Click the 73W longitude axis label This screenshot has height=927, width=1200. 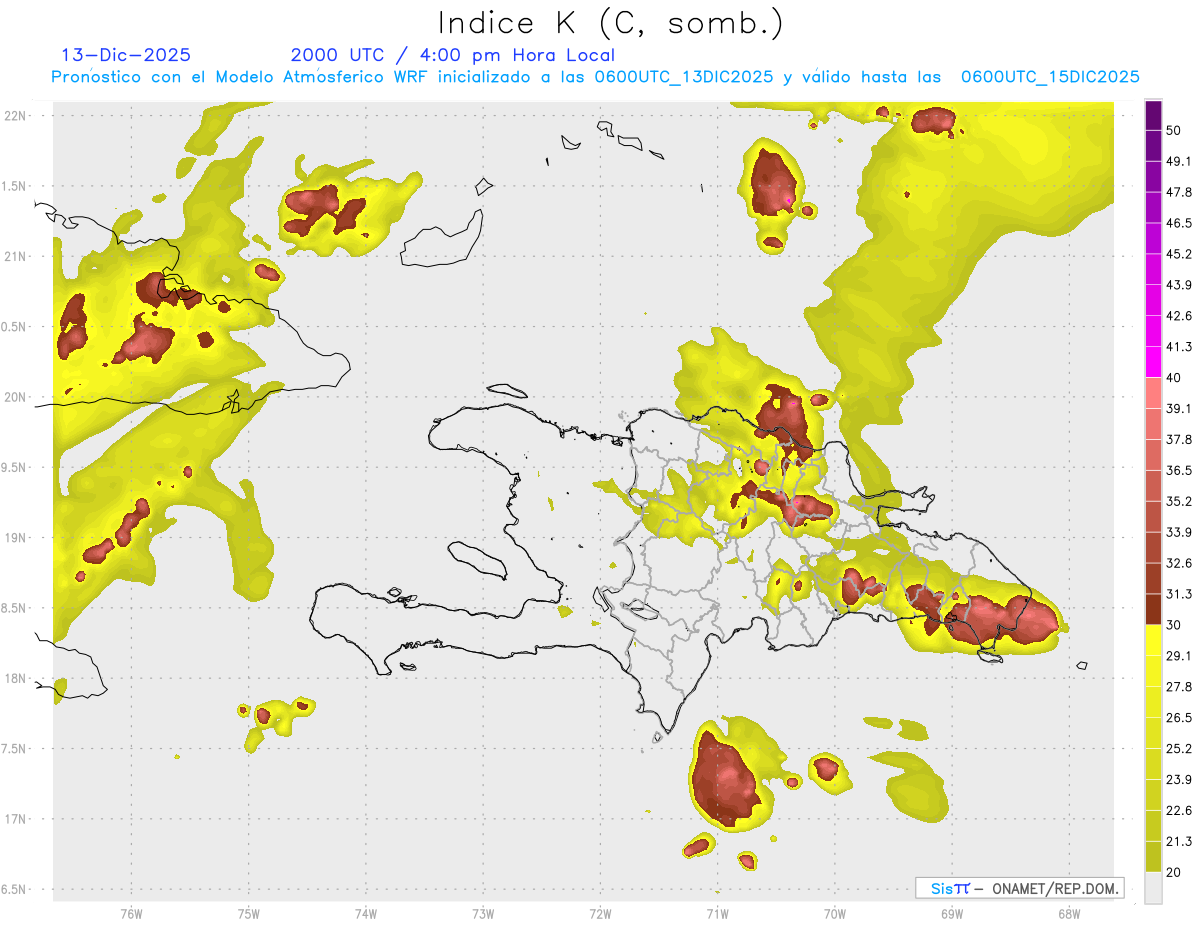pyautogui.click(x=483, y=913)
